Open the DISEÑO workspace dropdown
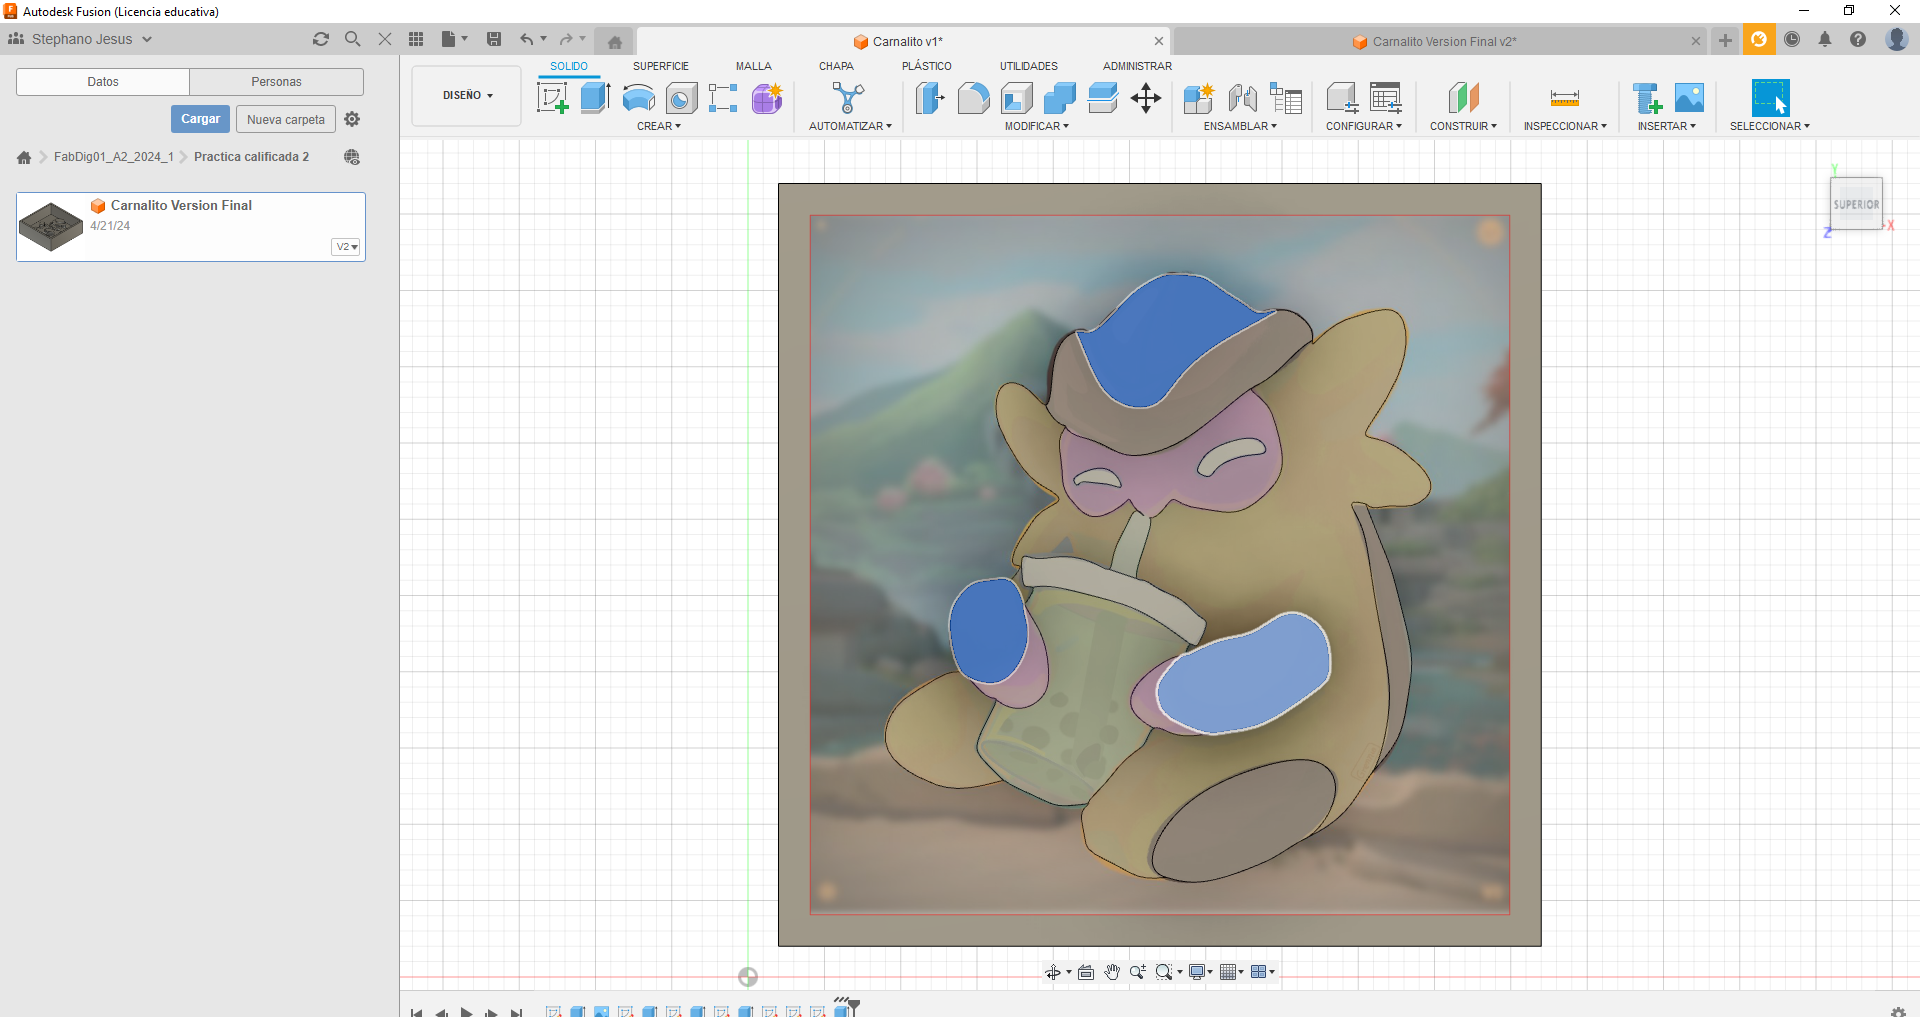The image size is (1920, 1017). coord(467,96)
